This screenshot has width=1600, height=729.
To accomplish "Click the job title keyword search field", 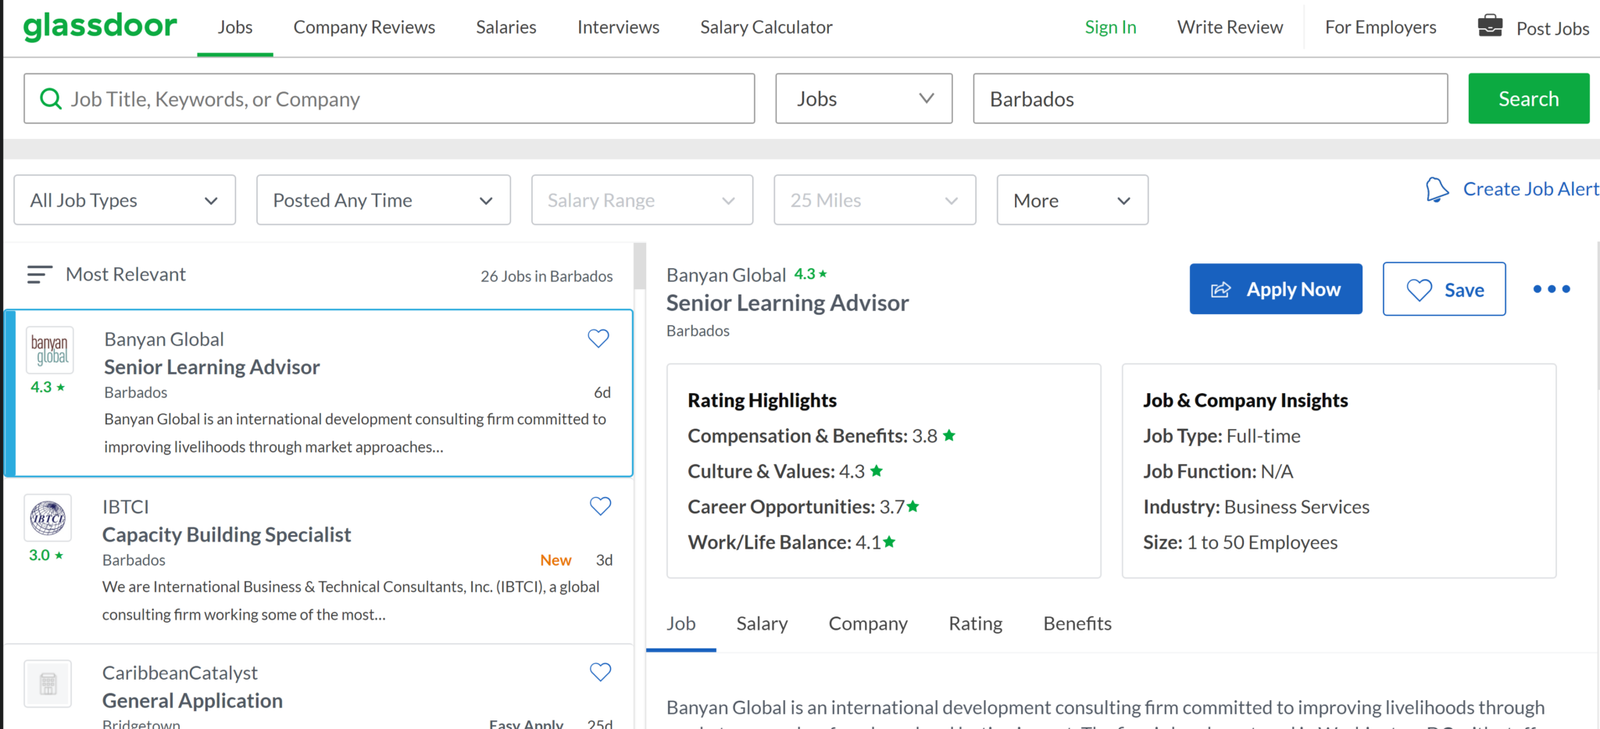I will pyautogui.click(x=389, y=98).
